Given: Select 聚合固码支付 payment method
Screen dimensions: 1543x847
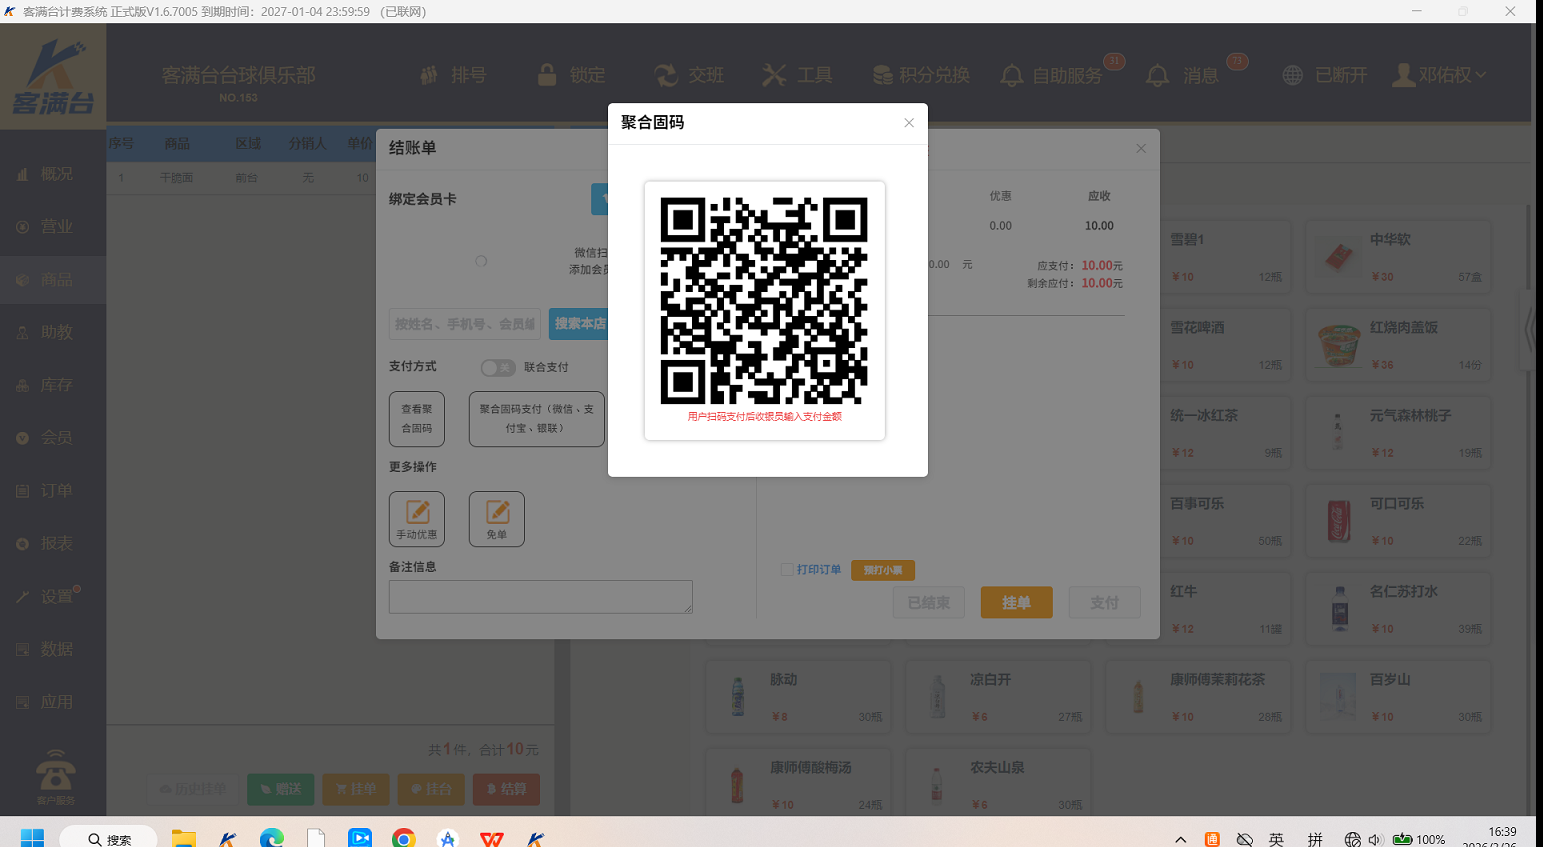Looking at the screenshot, I should pyautogui.click(x=536, y=418).
